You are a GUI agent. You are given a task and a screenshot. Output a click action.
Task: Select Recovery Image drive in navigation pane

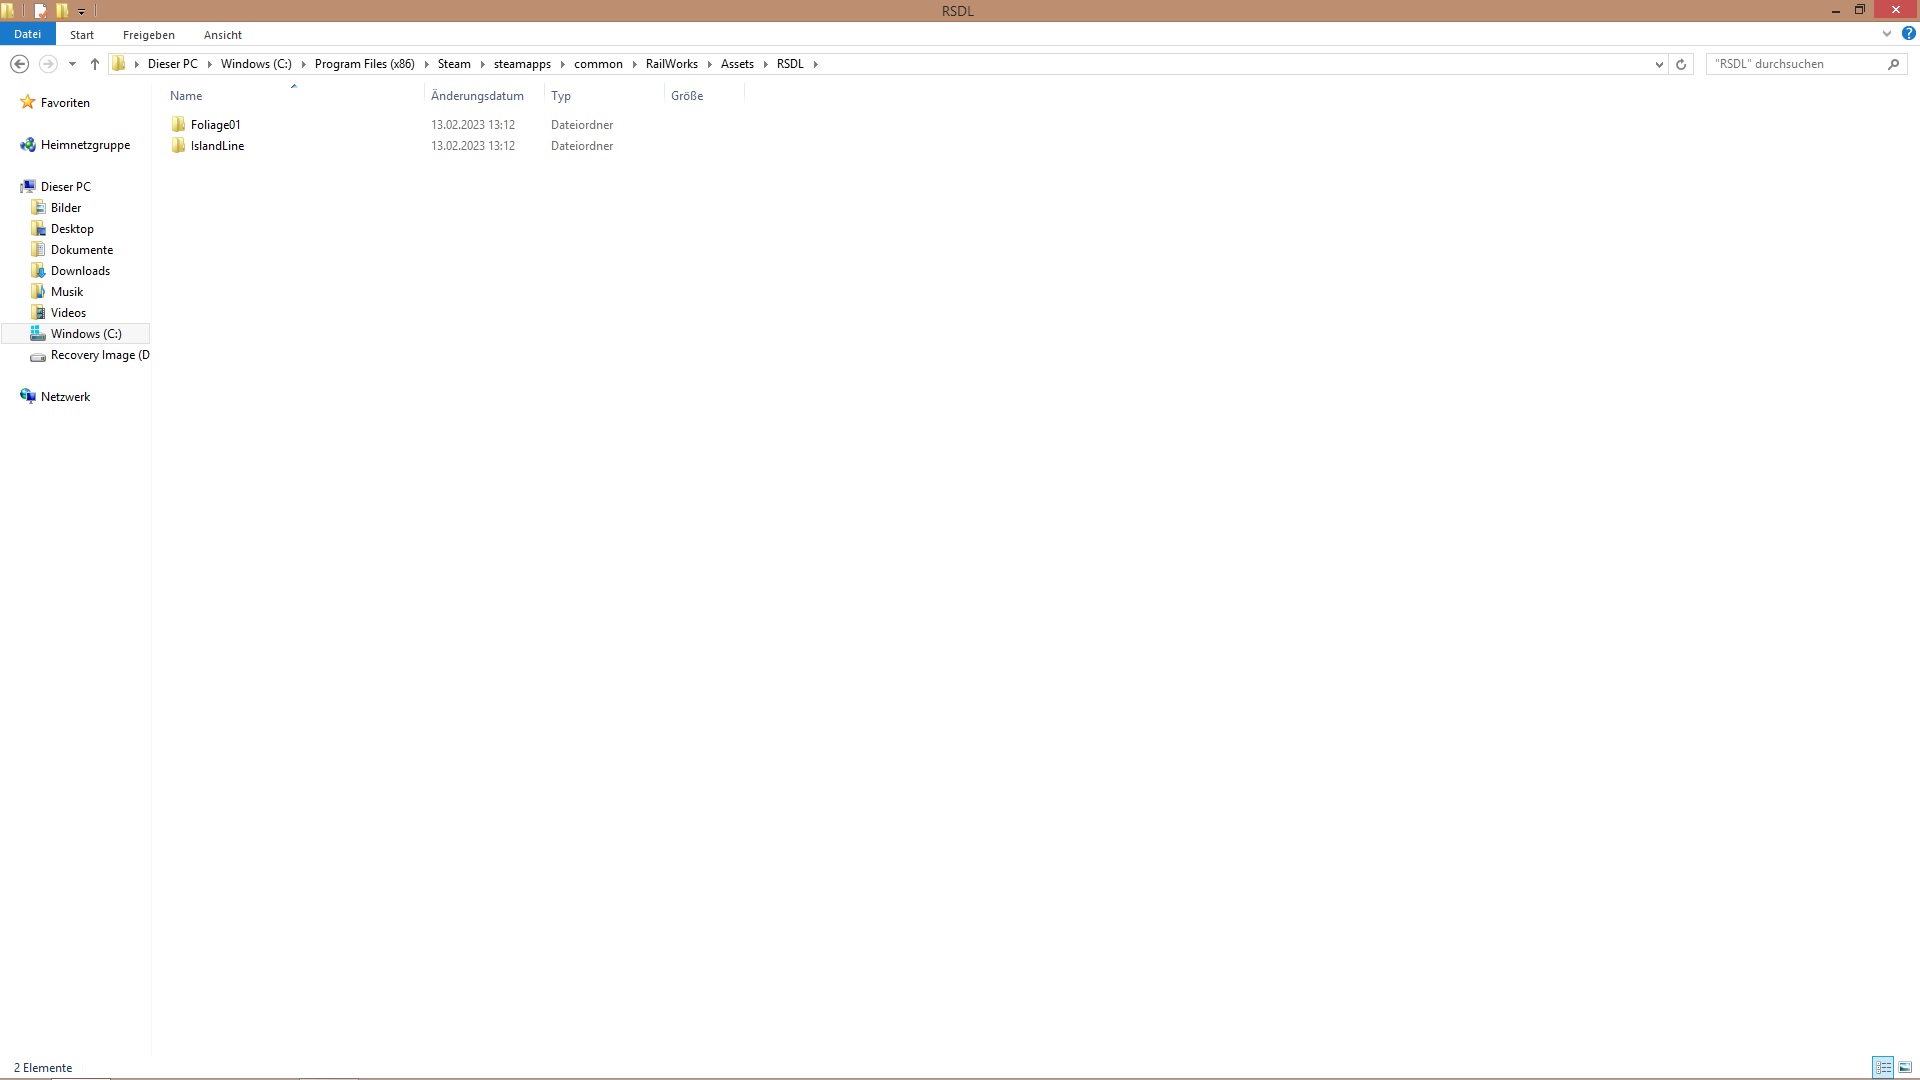99,355
